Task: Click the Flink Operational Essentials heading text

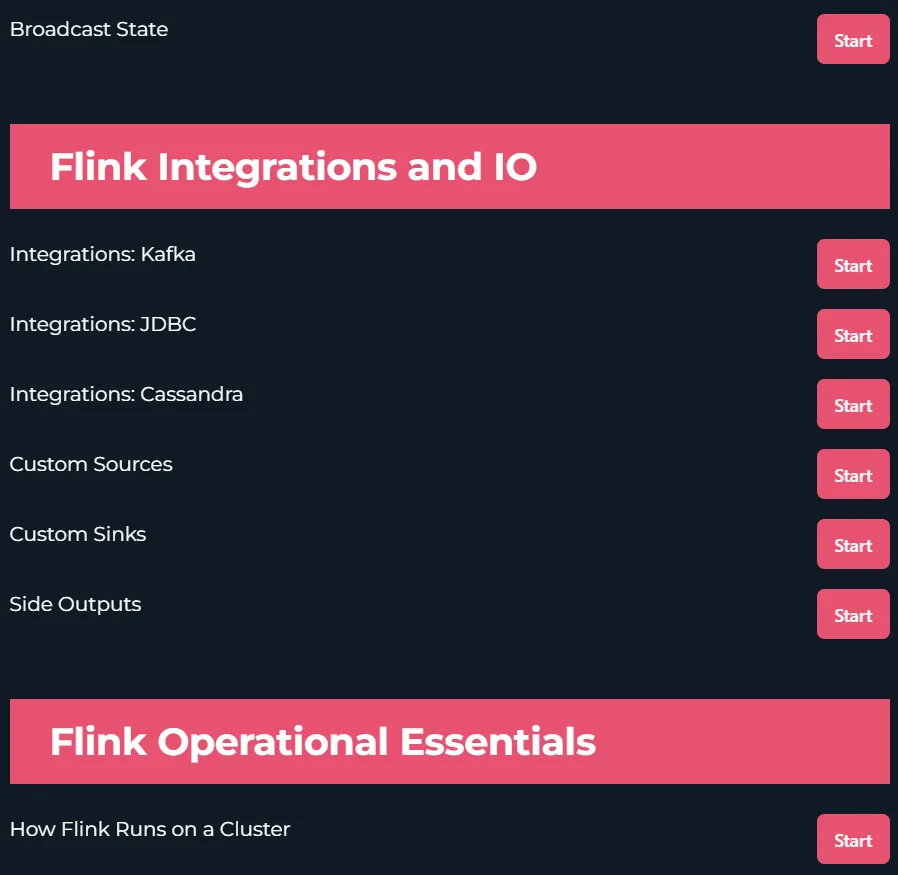Action: [323, 742]
